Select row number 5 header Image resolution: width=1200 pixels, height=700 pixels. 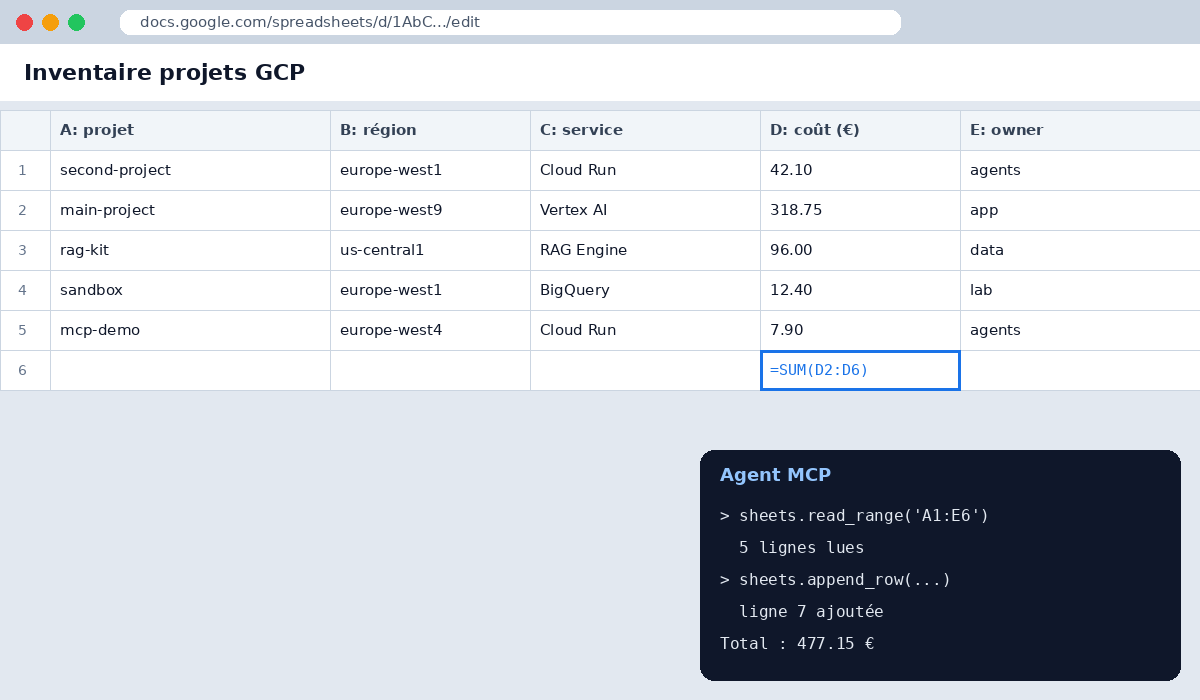point(25,330)
